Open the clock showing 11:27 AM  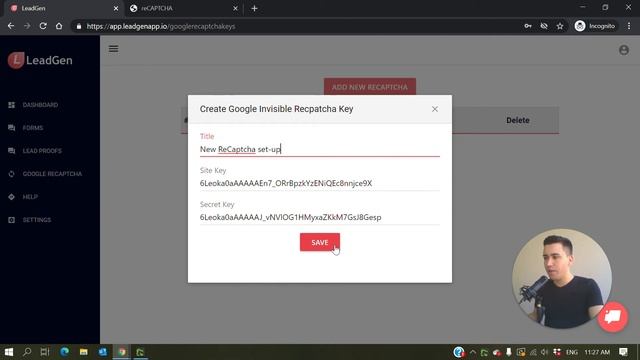pyautogui.click(x=597, y=352)
